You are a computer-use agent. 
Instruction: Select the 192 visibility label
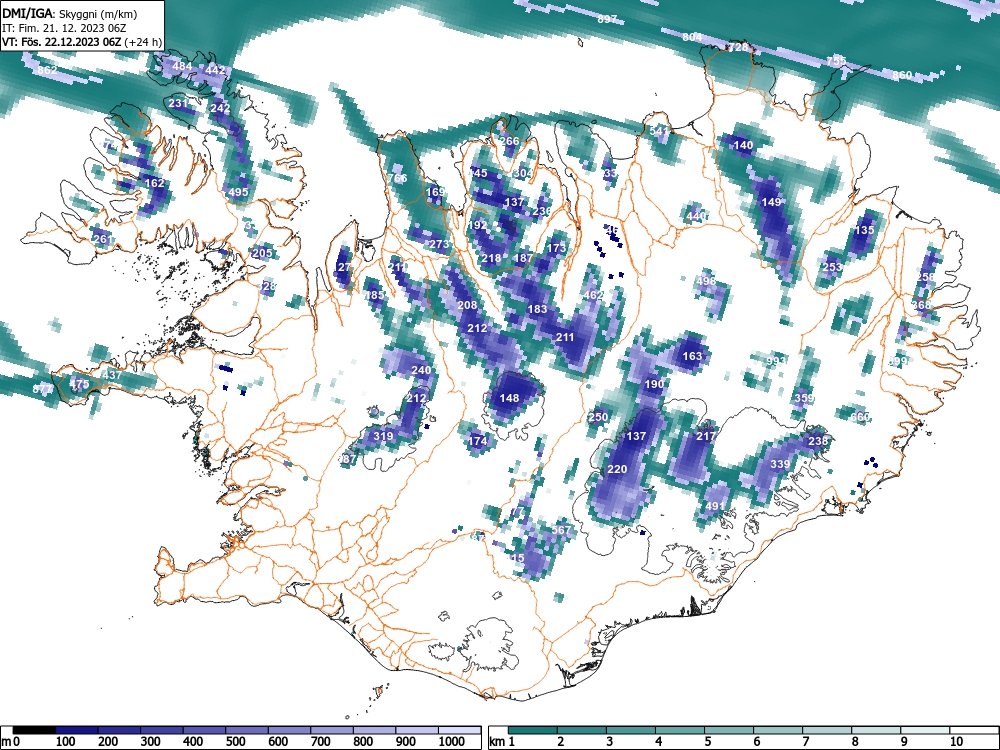(x=477, y=225)
